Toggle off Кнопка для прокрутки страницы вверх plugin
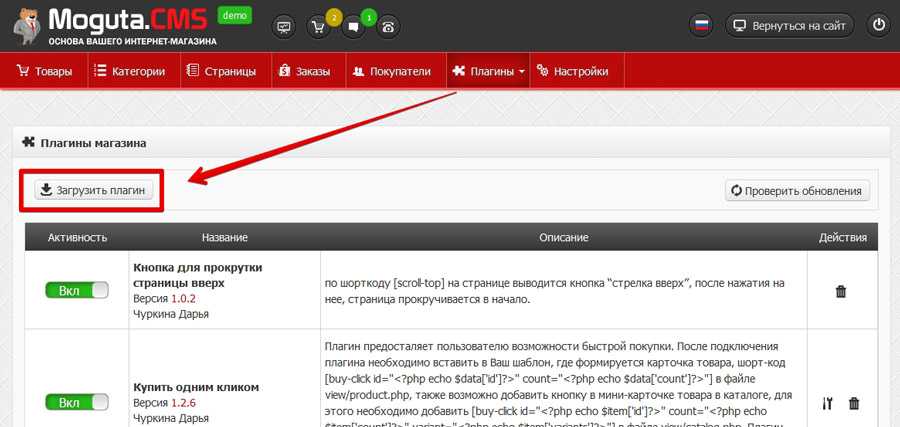The width and height of the screenshot is (900, 427). click(76, 290)
